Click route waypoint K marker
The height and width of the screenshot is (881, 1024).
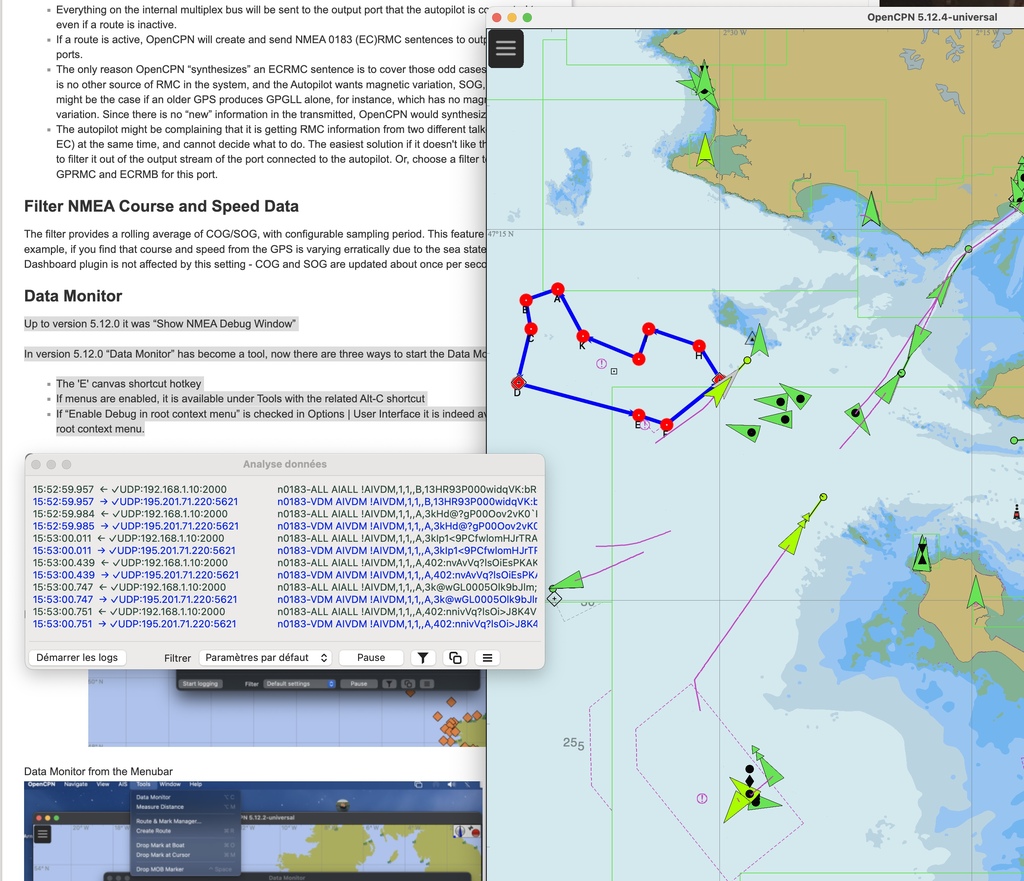point(584,336)
